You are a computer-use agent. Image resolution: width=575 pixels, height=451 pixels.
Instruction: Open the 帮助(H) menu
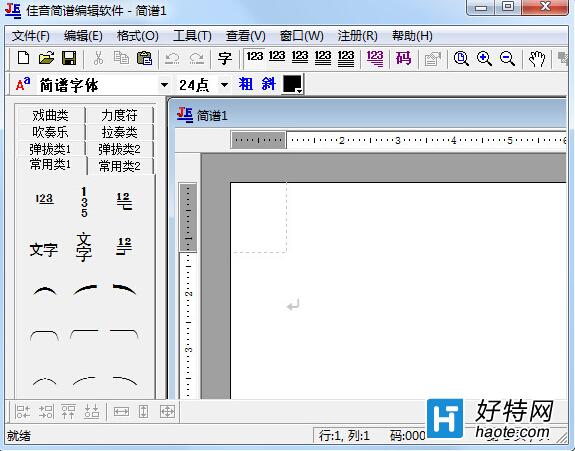412,36
